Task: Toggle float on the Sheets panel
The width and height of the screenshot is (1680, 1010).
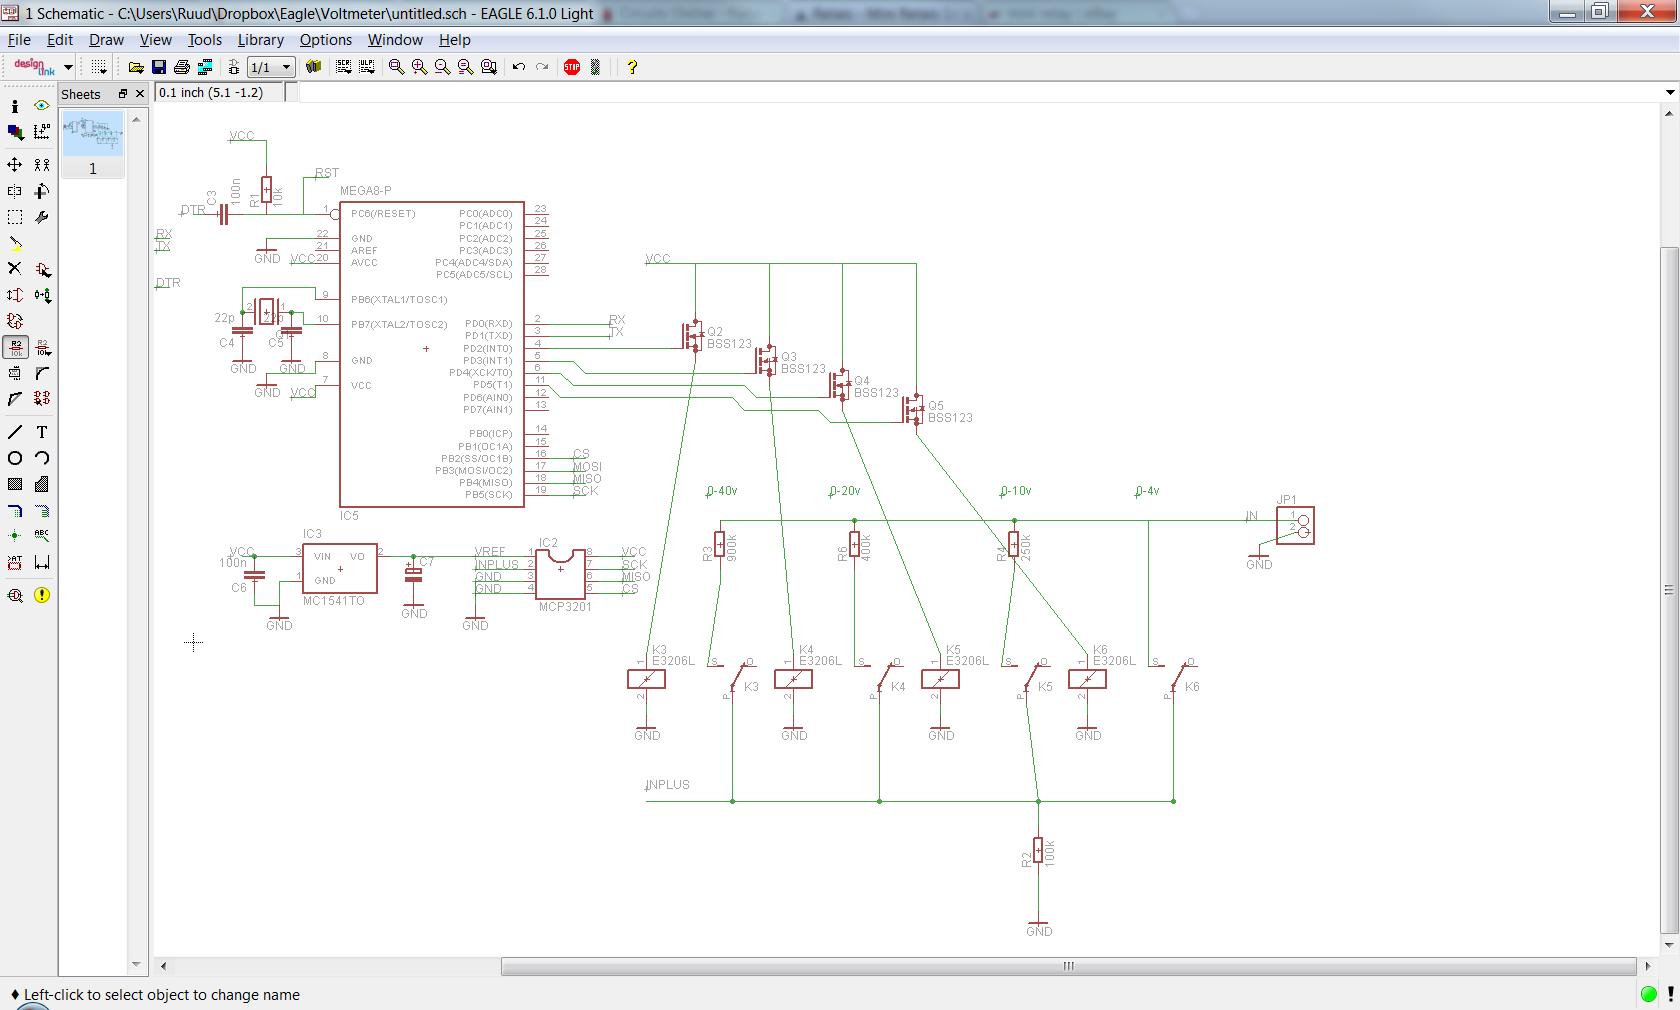Action: pos(123,94)
